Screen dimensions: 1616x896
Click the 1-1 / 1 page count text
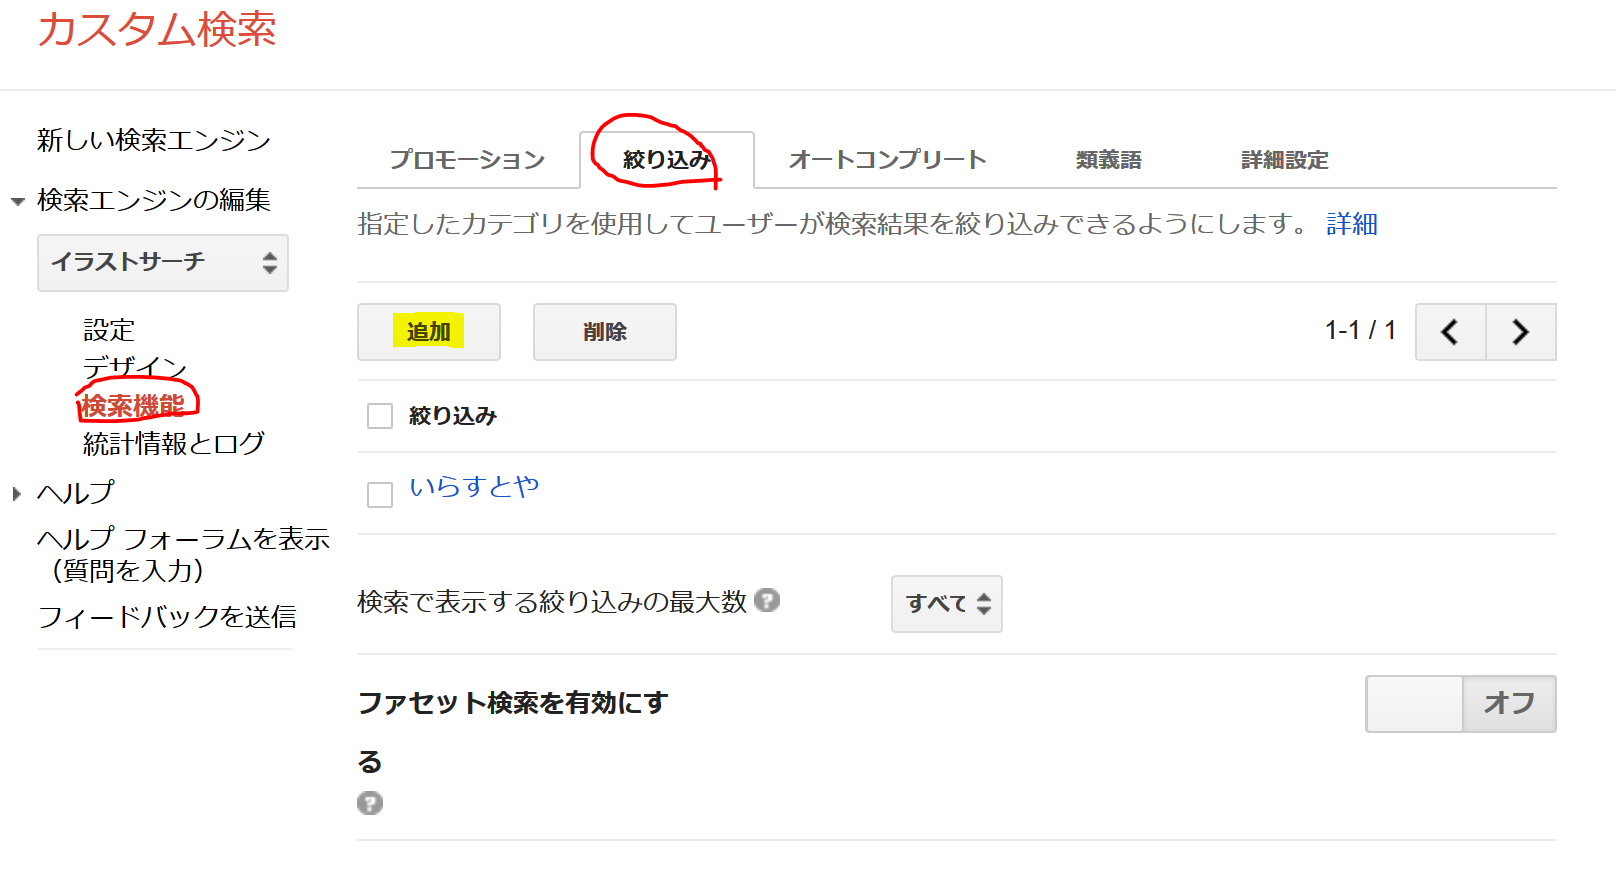(1360, 330)
